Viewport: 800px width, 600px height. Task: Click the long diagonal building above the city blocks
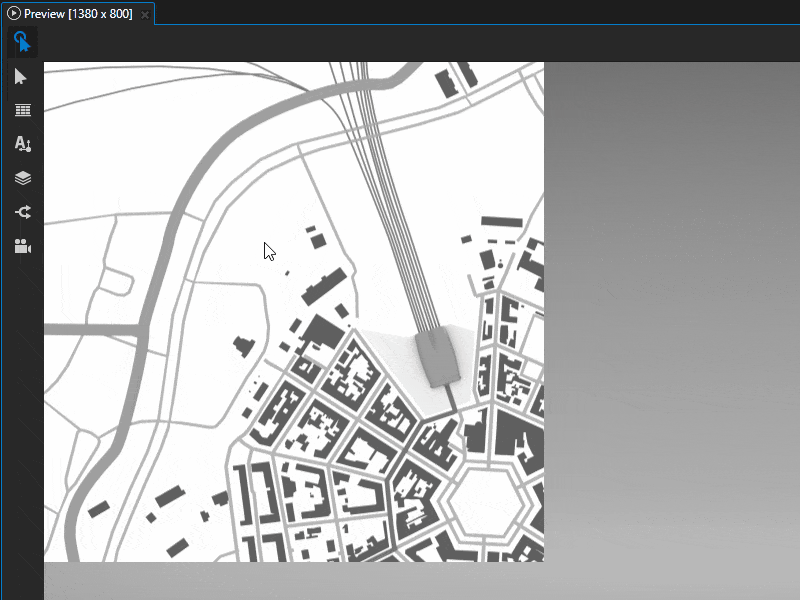(328, 285)
